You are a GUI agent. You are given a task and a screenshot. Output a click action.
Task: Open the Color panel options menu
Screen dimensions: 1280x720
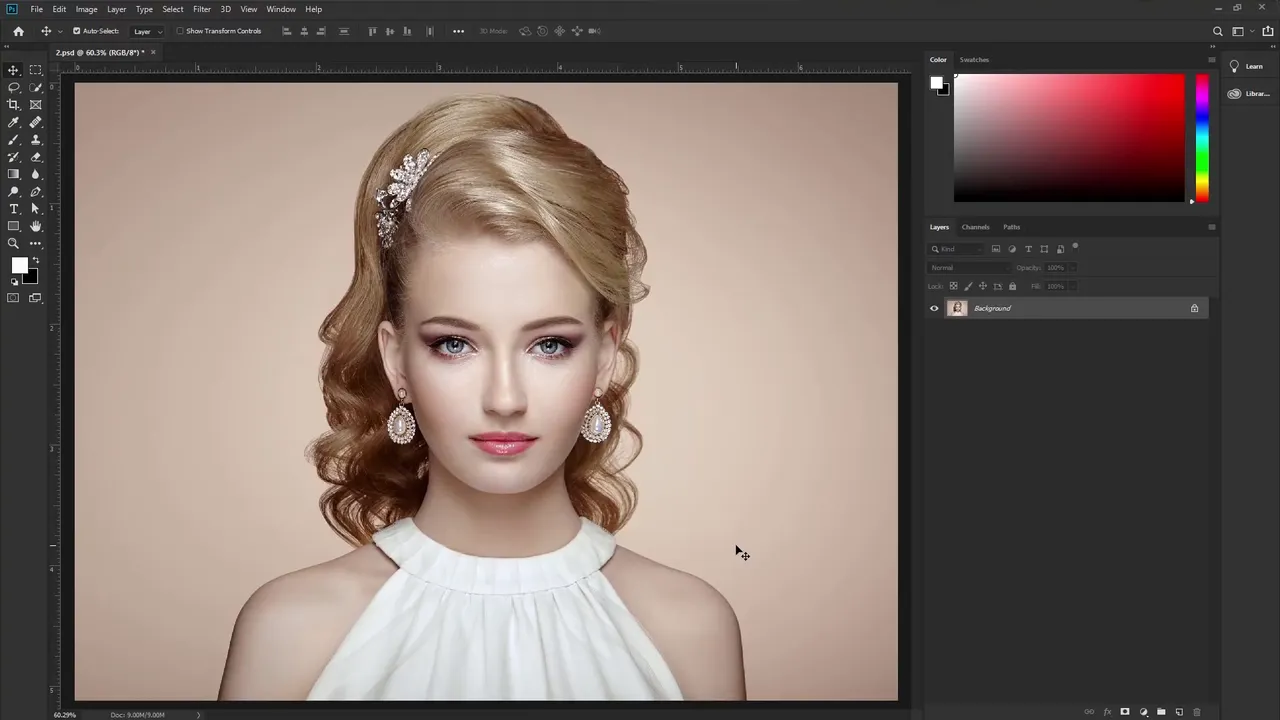click(1211, 60)
